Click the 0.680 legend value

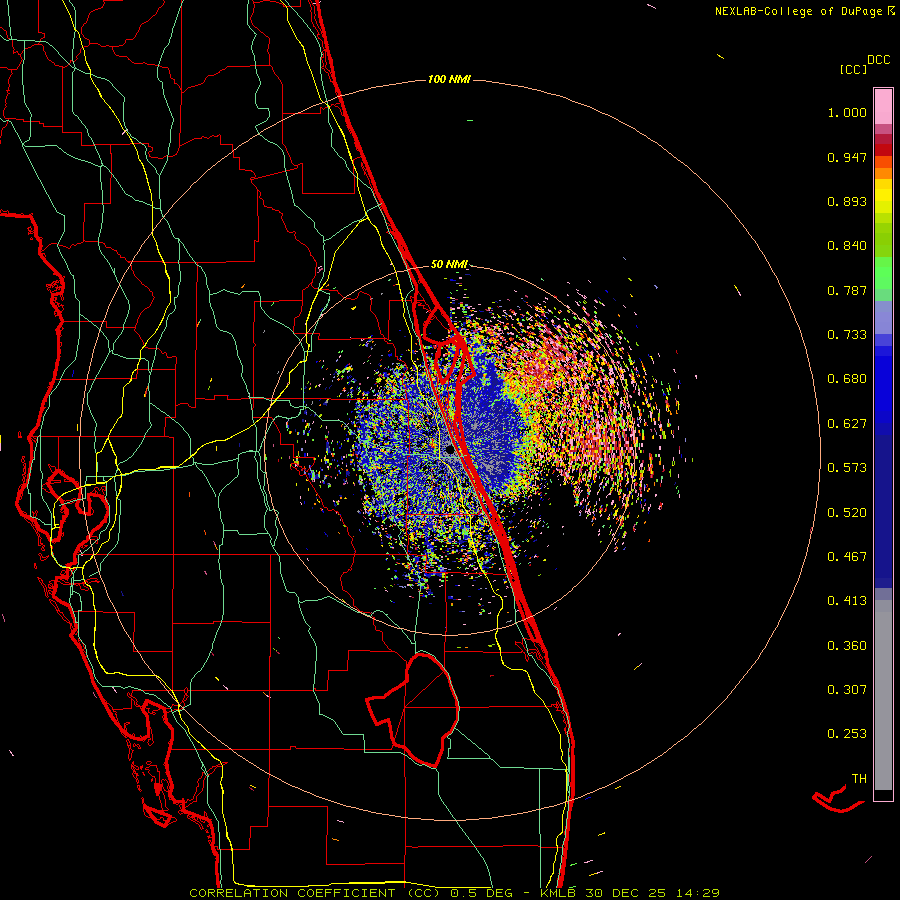coord(847,379)
